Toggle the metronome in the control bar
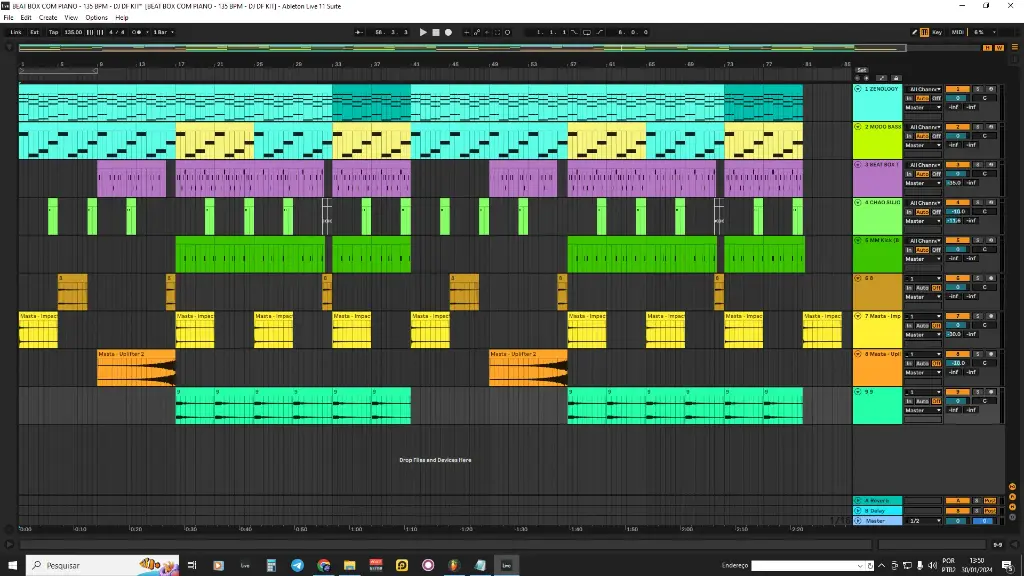This screenshot has width=1024, height=576. [136, 32]
